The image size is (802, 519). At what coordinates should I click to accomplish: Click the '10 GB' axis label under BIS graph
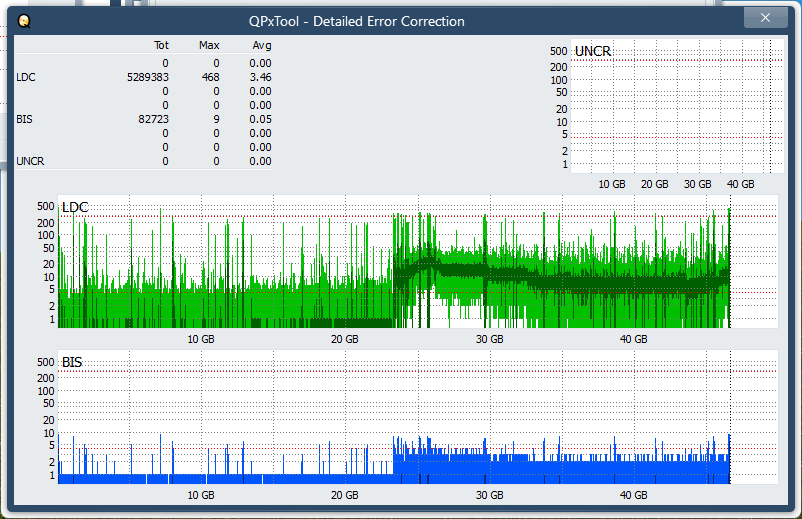click(x=200, y=495)
